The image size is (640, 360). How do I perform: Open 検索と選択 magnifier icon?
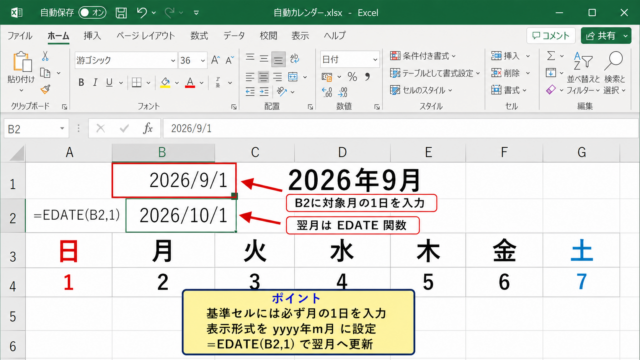[x=613, y=61]
